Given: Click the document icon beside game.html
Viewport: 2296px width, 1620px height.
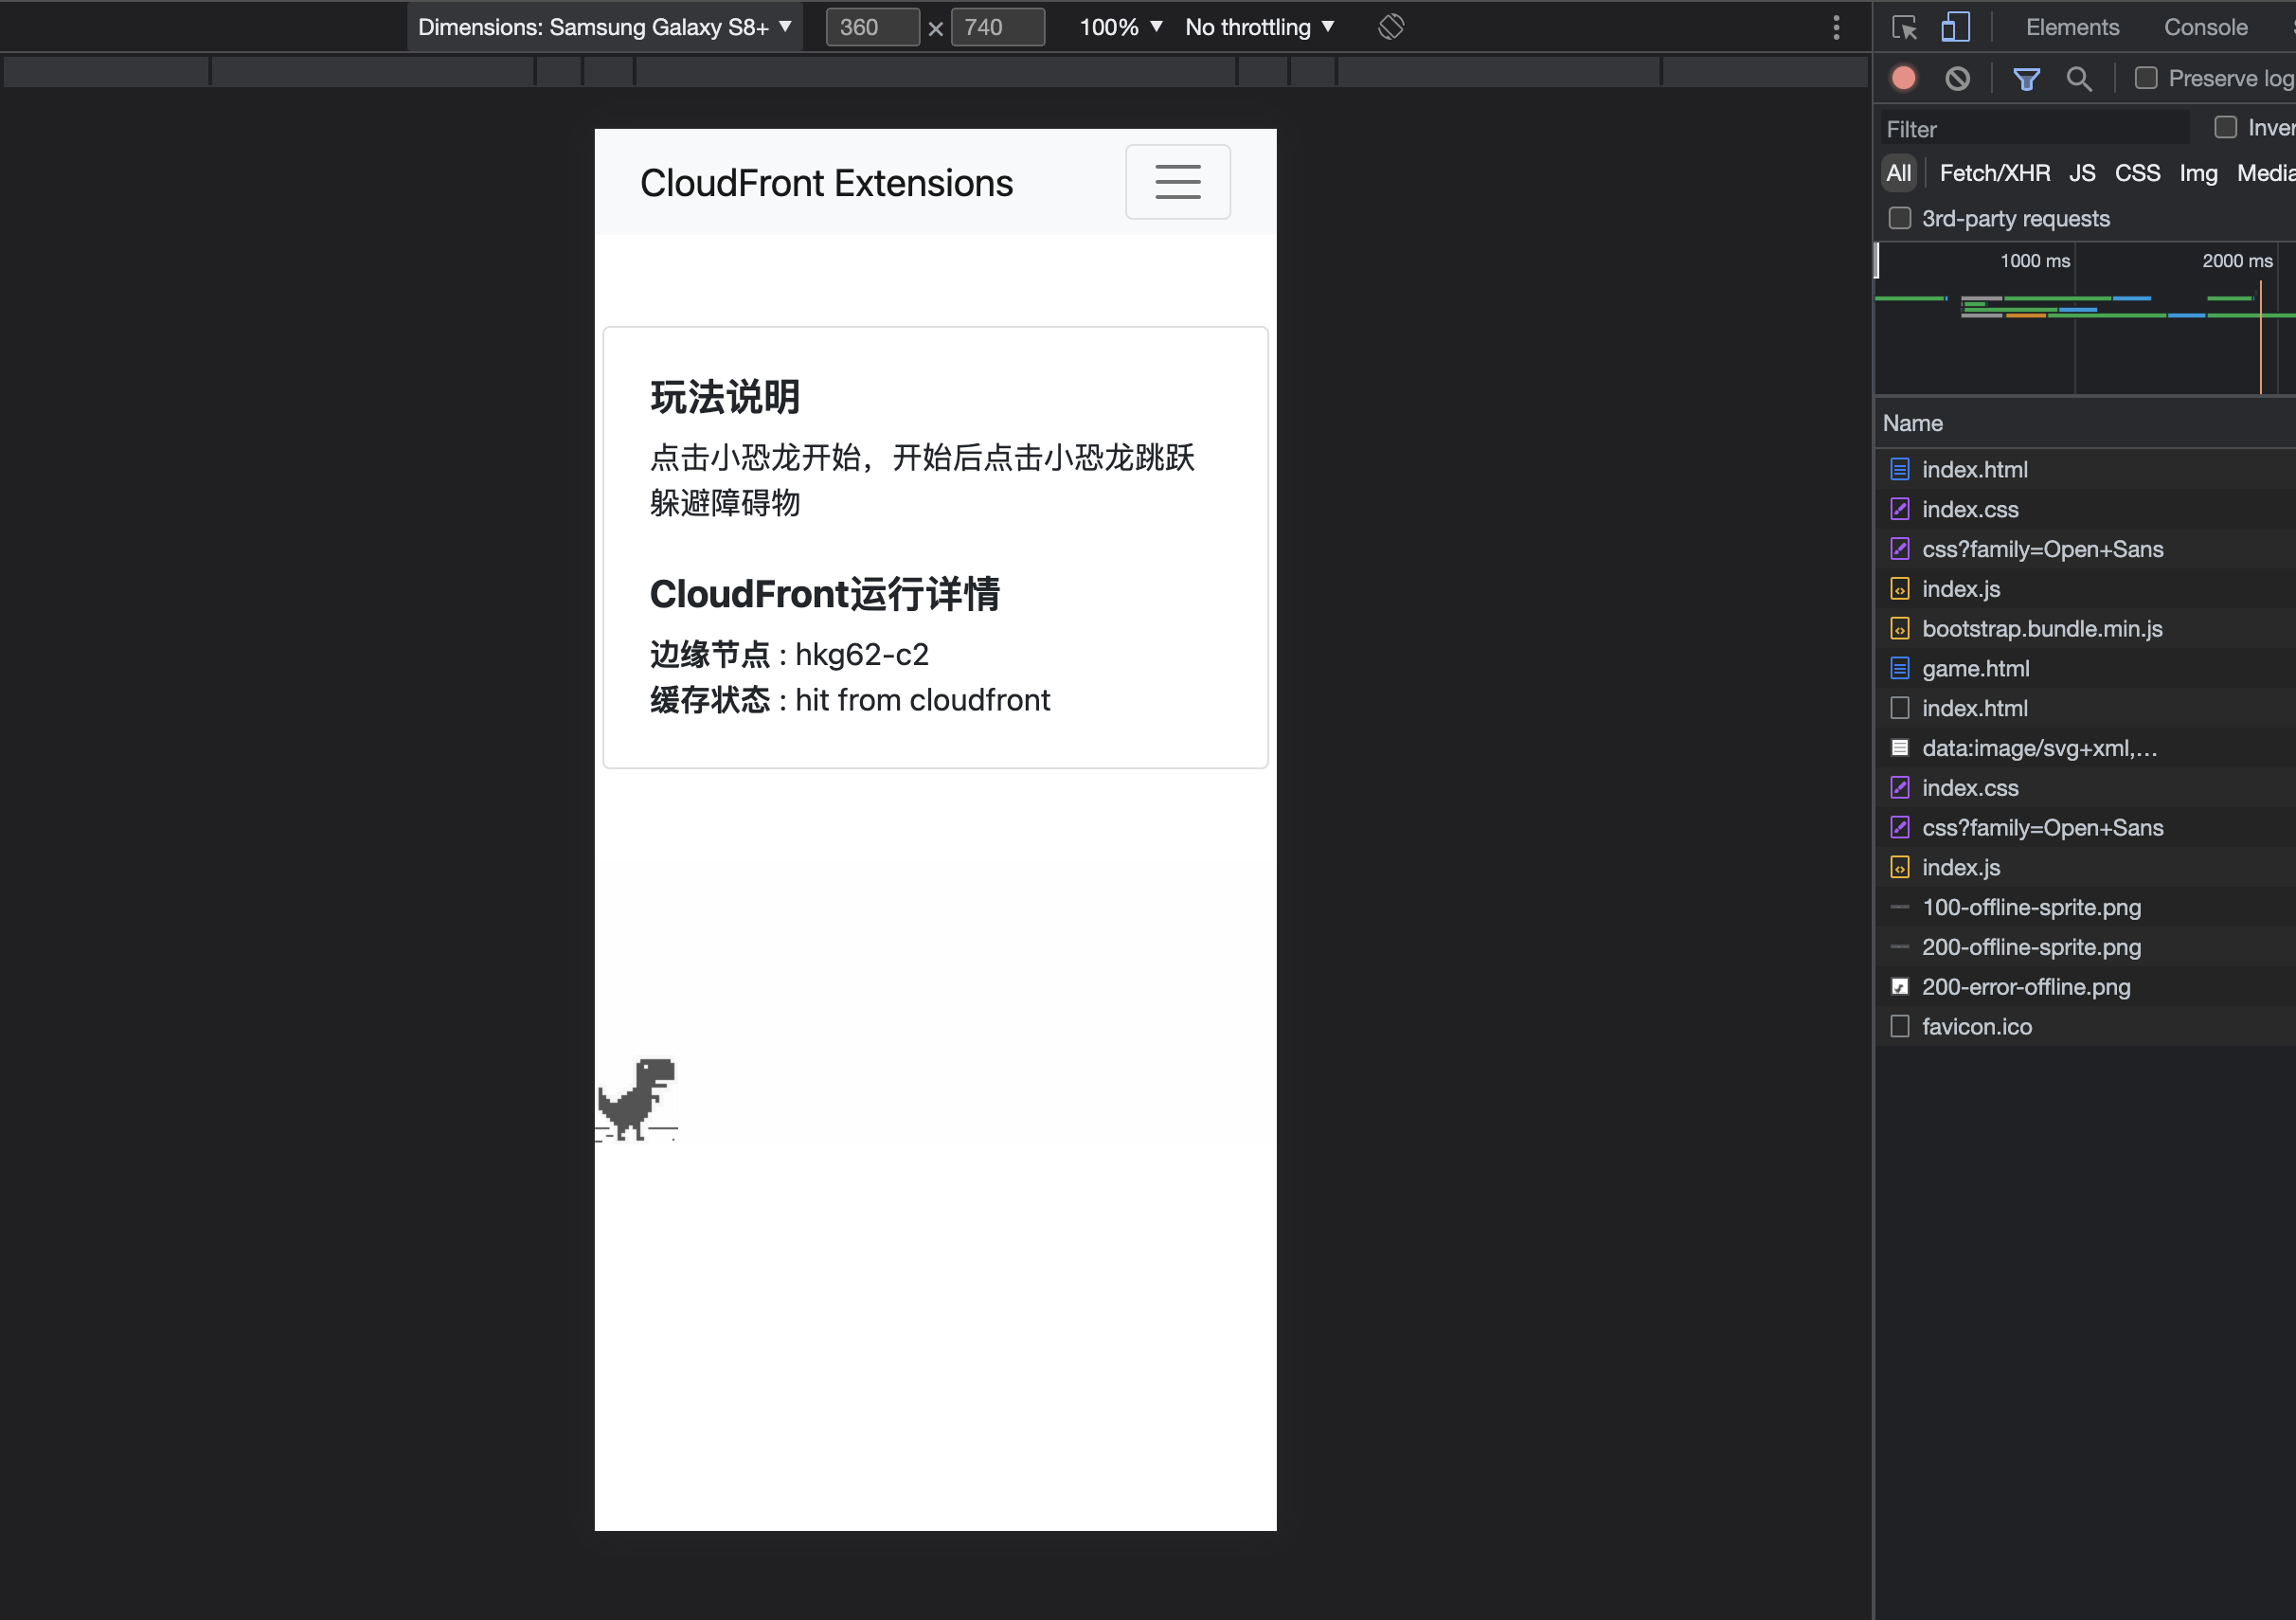Looking at the screenshot, I should (x=1899, y=668).
